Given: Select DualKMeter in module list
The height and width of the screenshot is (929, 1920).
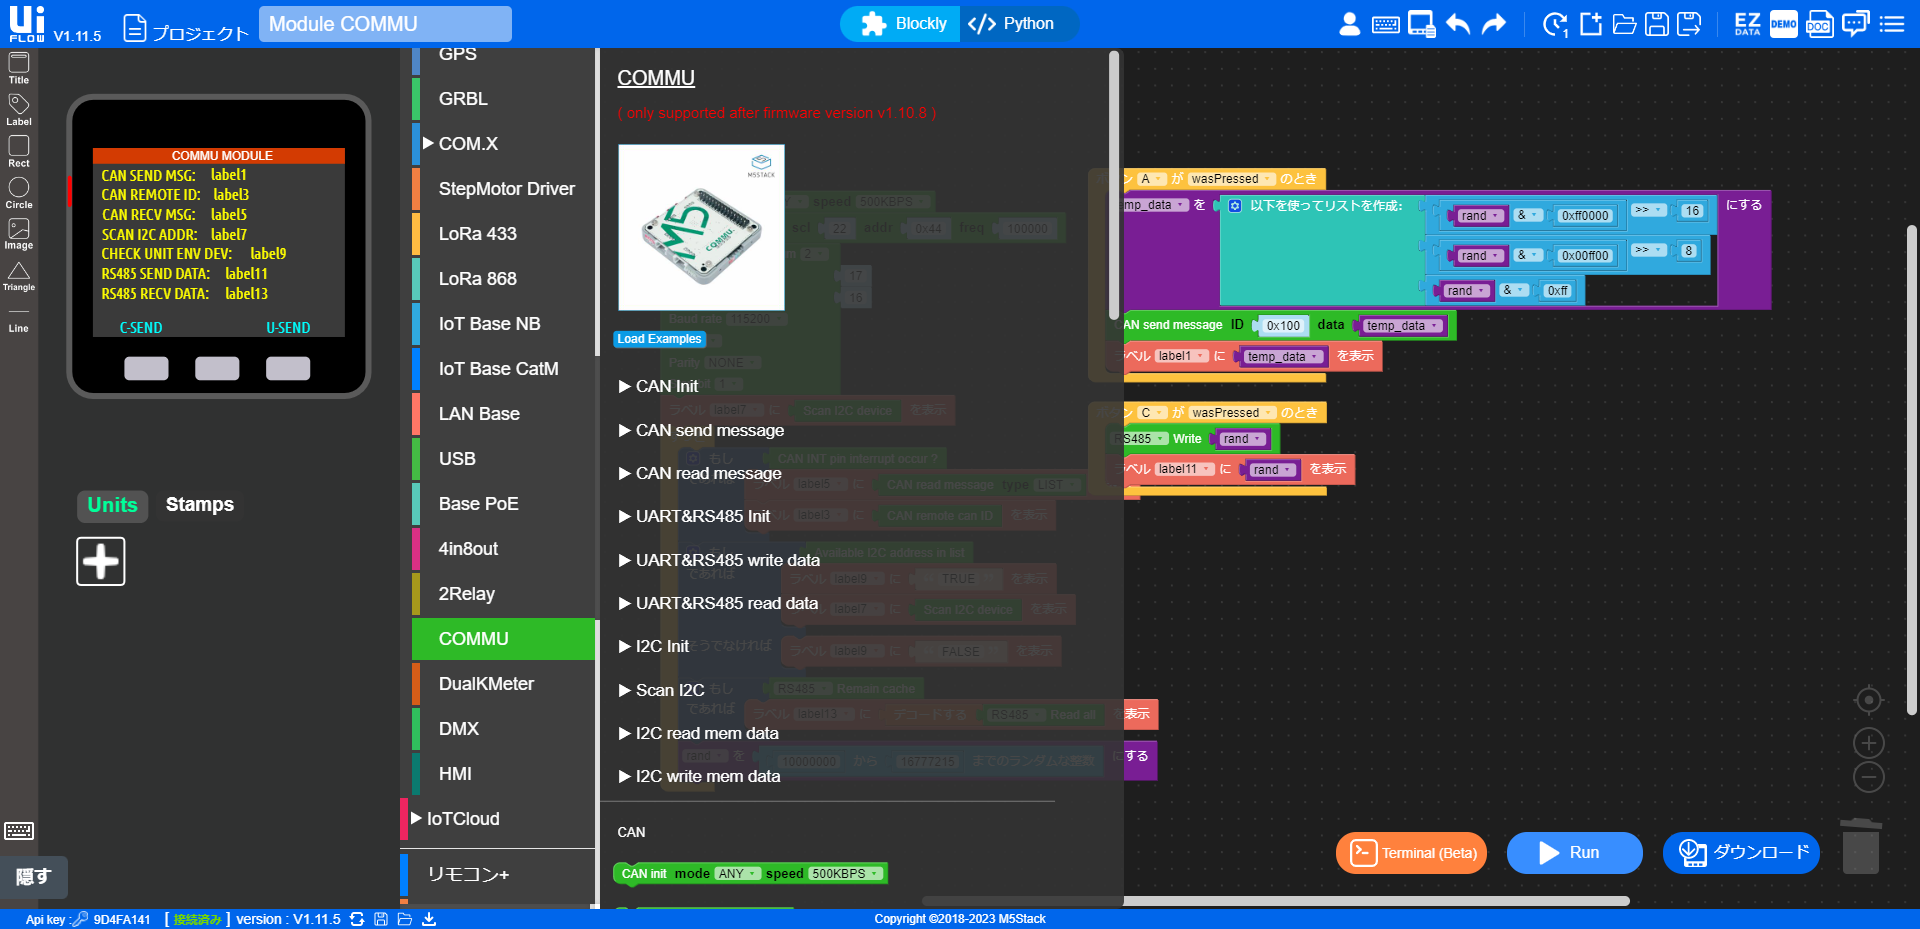Looking at the screenshot, I should tap(486, 684).
